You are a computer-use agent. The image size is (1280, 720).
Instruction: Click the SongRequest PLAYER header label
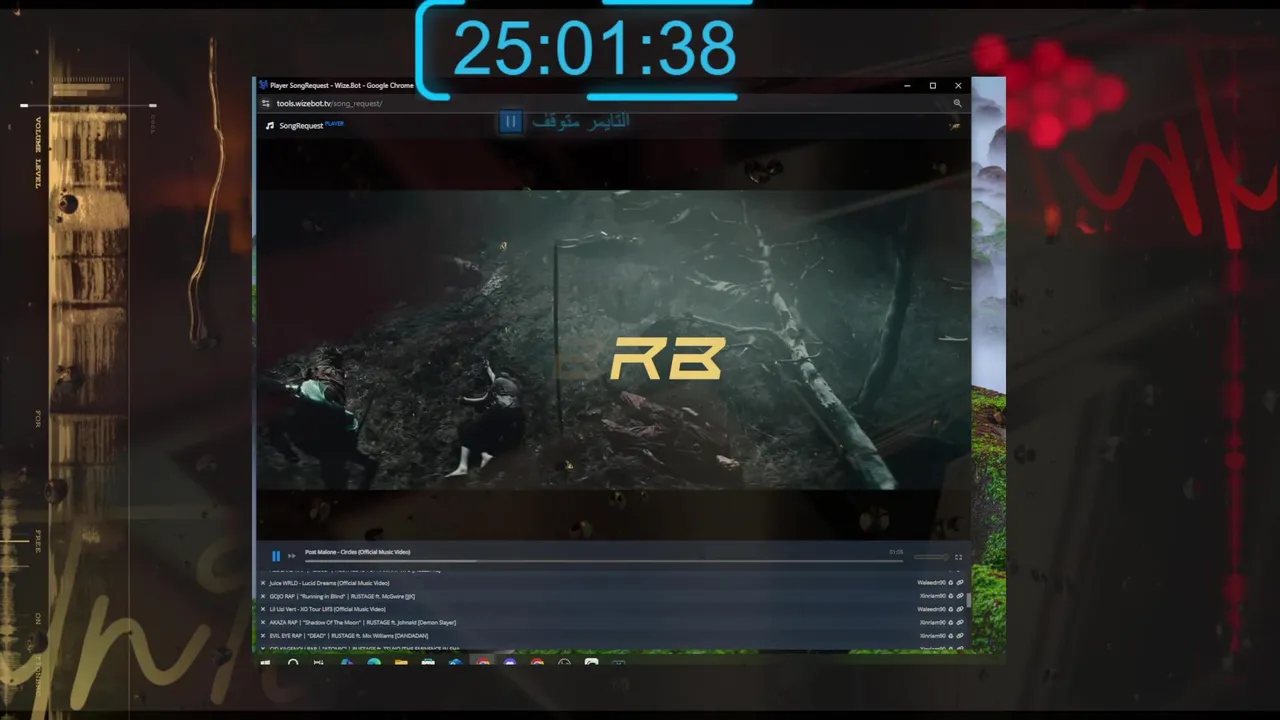click(311, 125)
